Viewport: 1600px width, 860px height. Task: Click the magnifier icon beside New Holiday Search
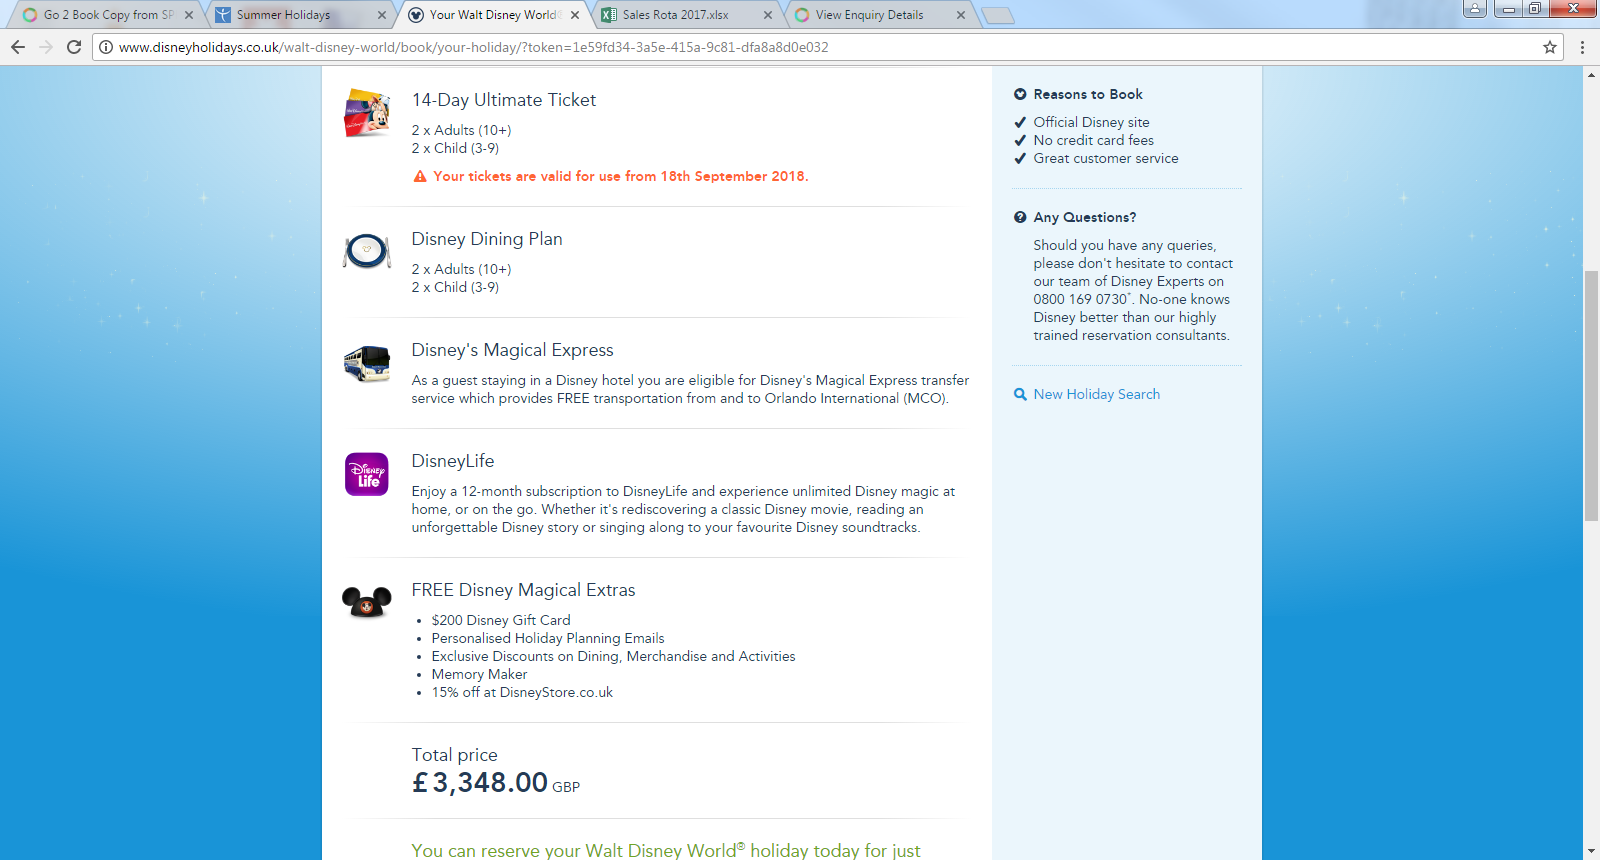[1020, 394]
